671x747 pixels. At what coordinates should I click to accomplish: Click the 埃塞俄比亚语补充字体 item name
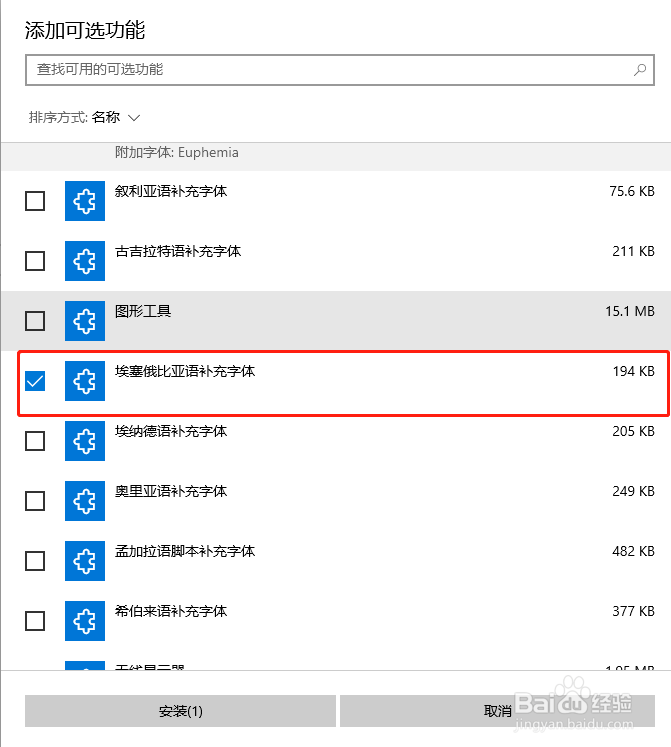[185, 372]
